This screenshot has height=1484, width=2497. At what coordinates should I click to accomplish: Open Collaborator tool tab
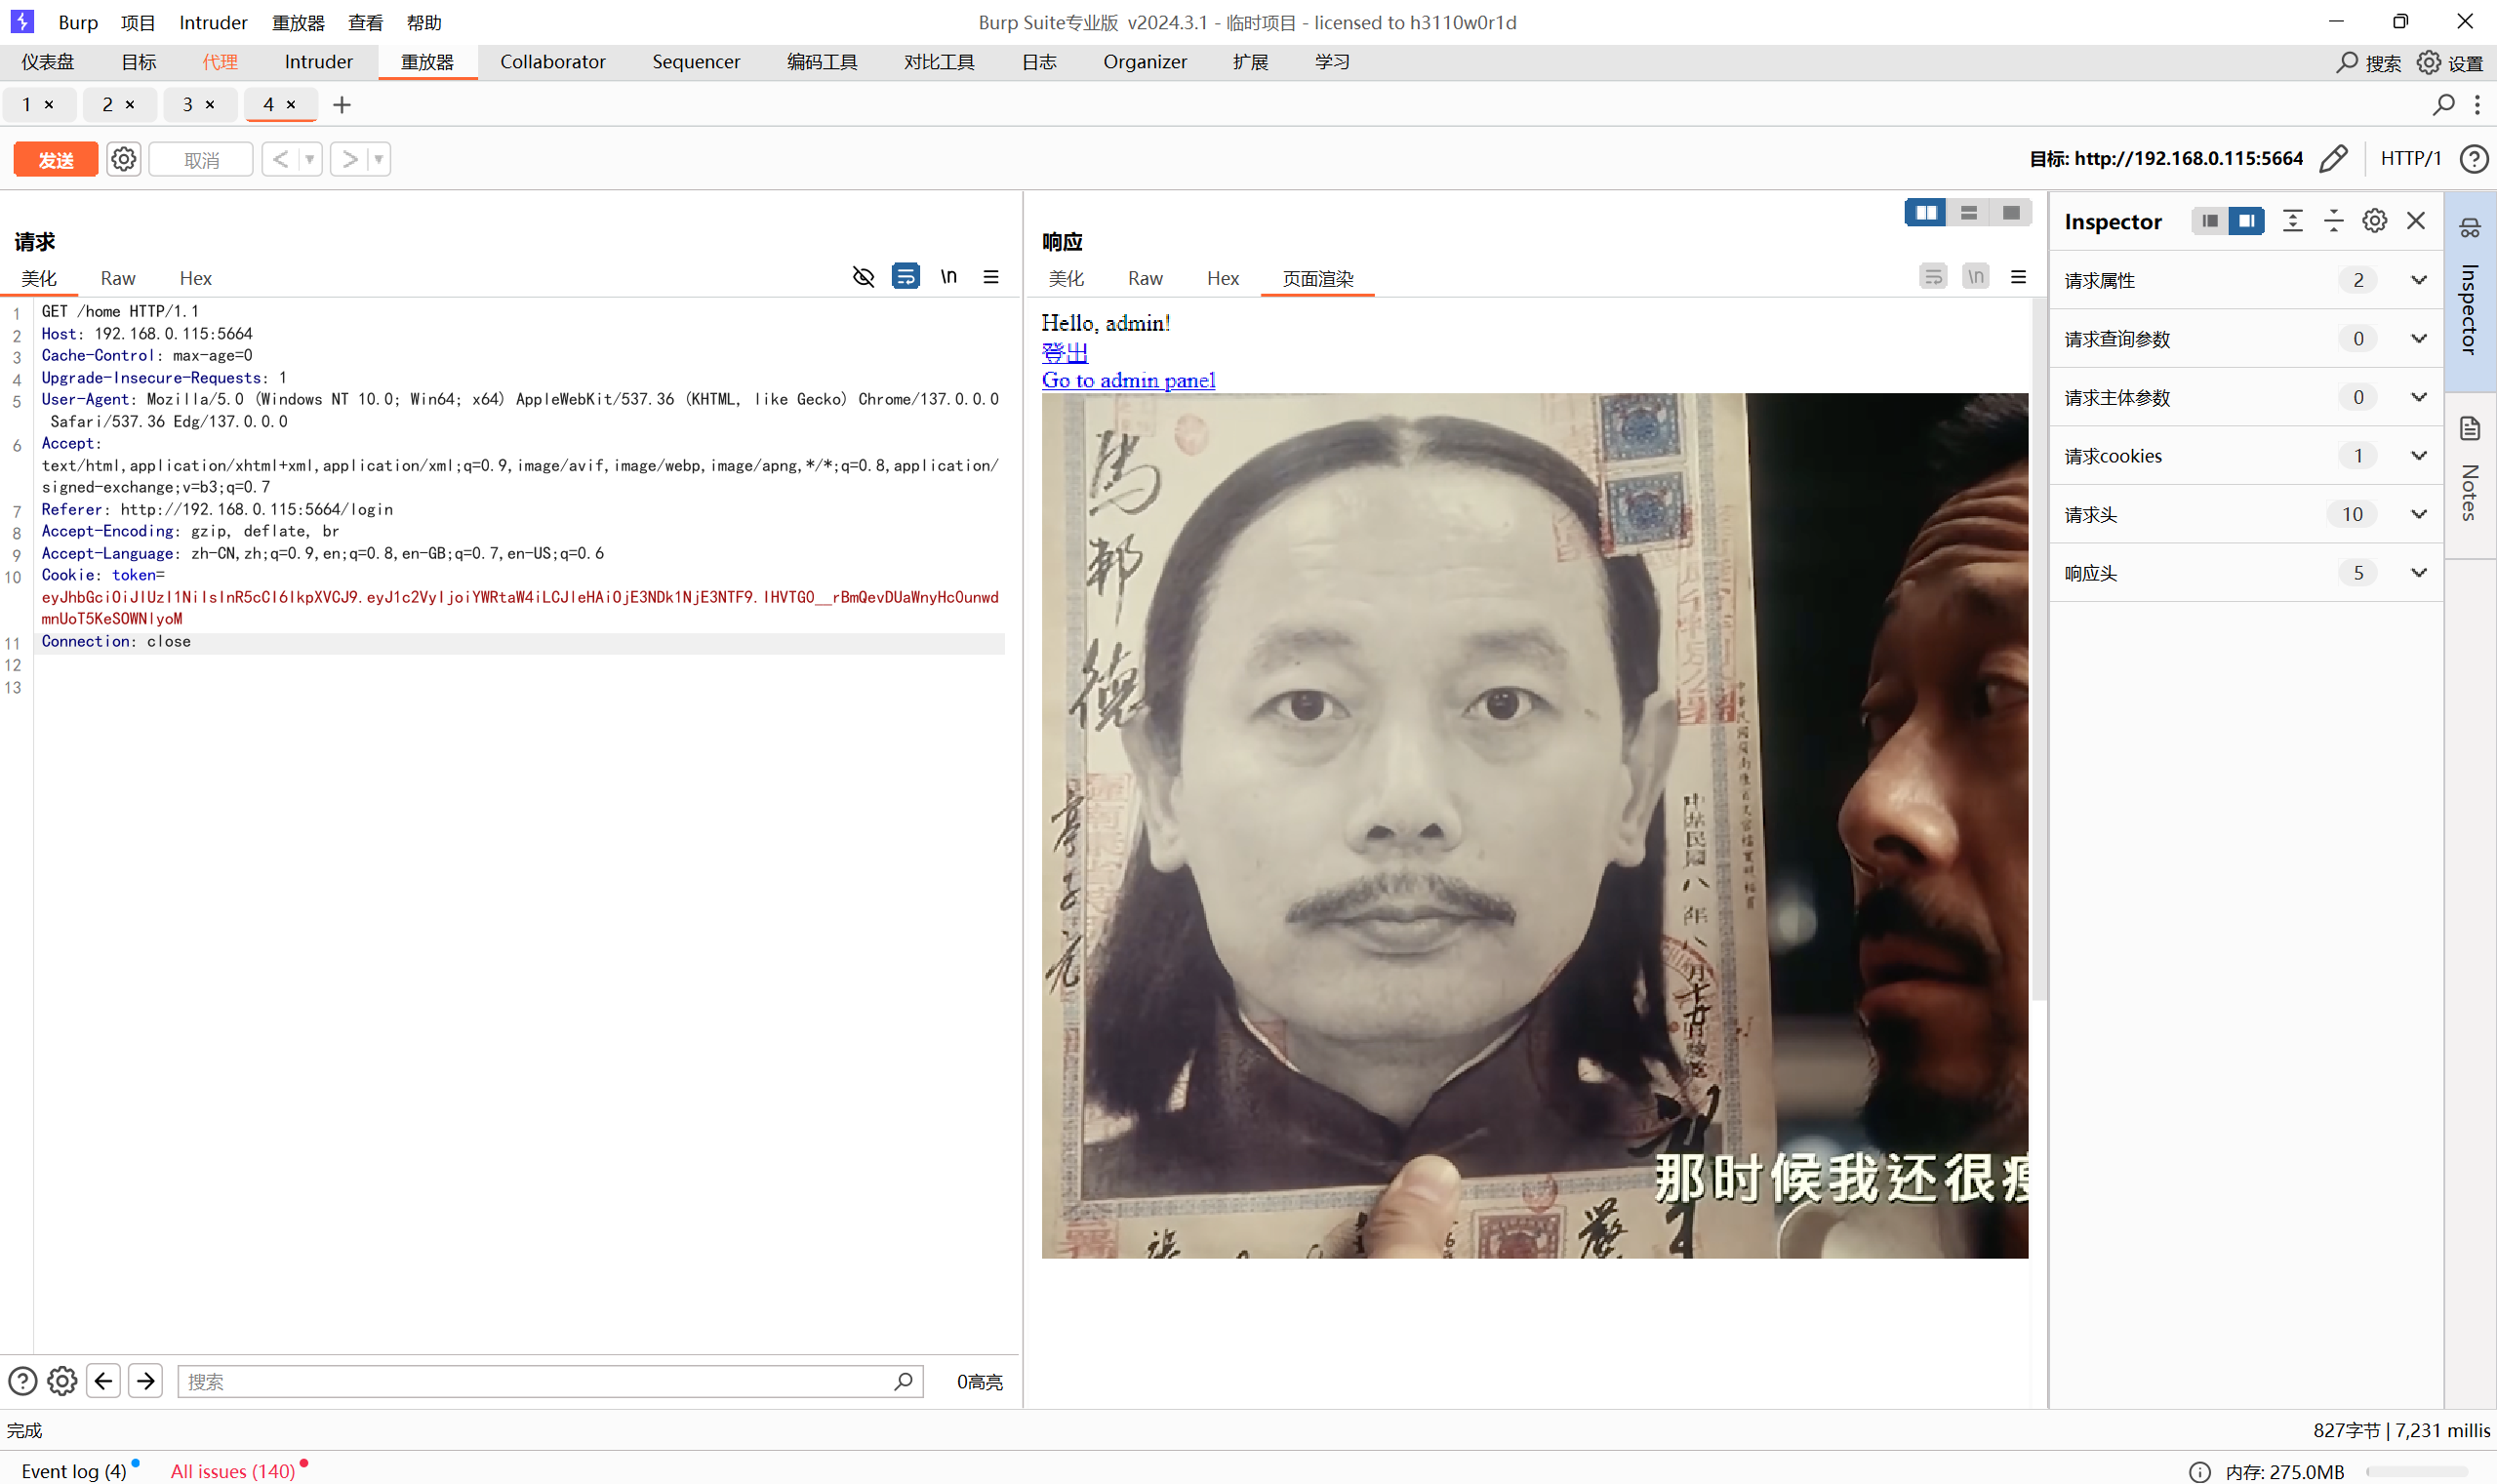tap(552, 62)
